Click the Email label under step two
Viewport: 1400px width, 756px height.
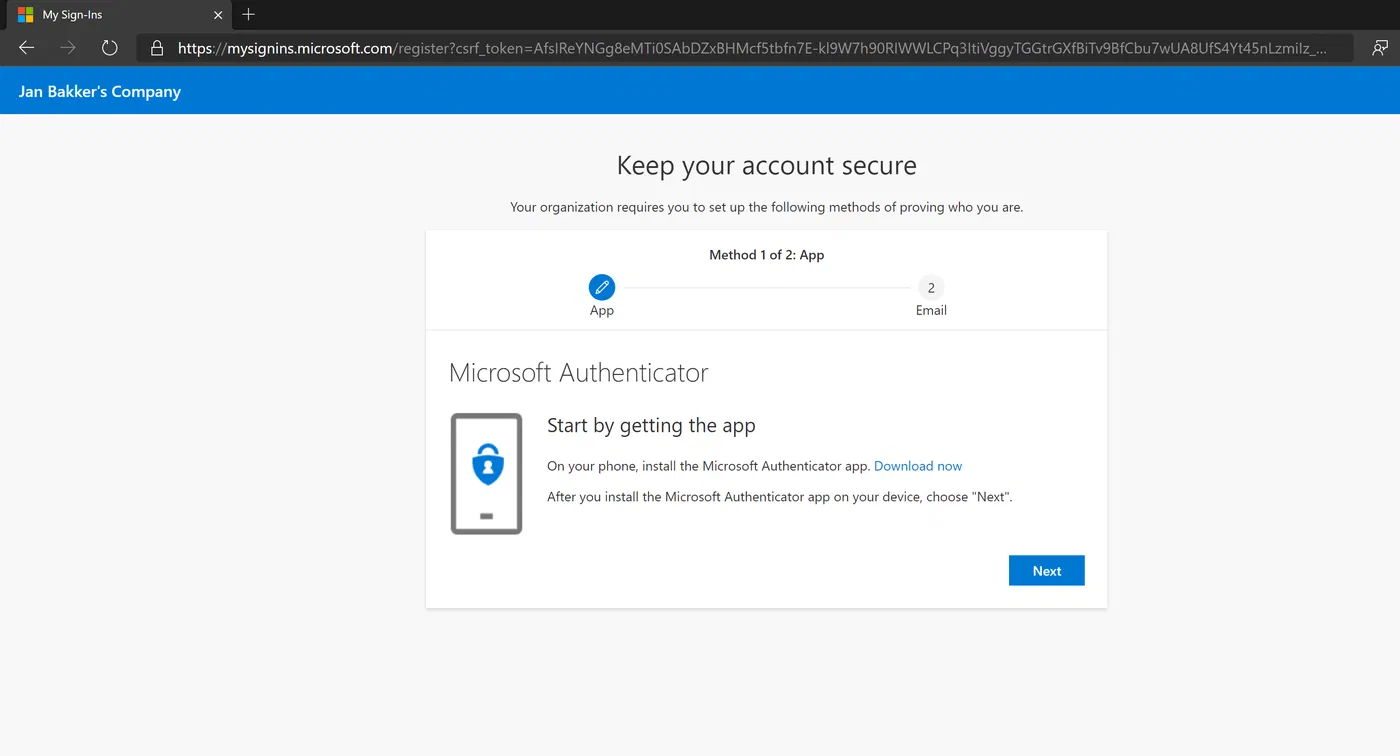click(x=931, y=311)
